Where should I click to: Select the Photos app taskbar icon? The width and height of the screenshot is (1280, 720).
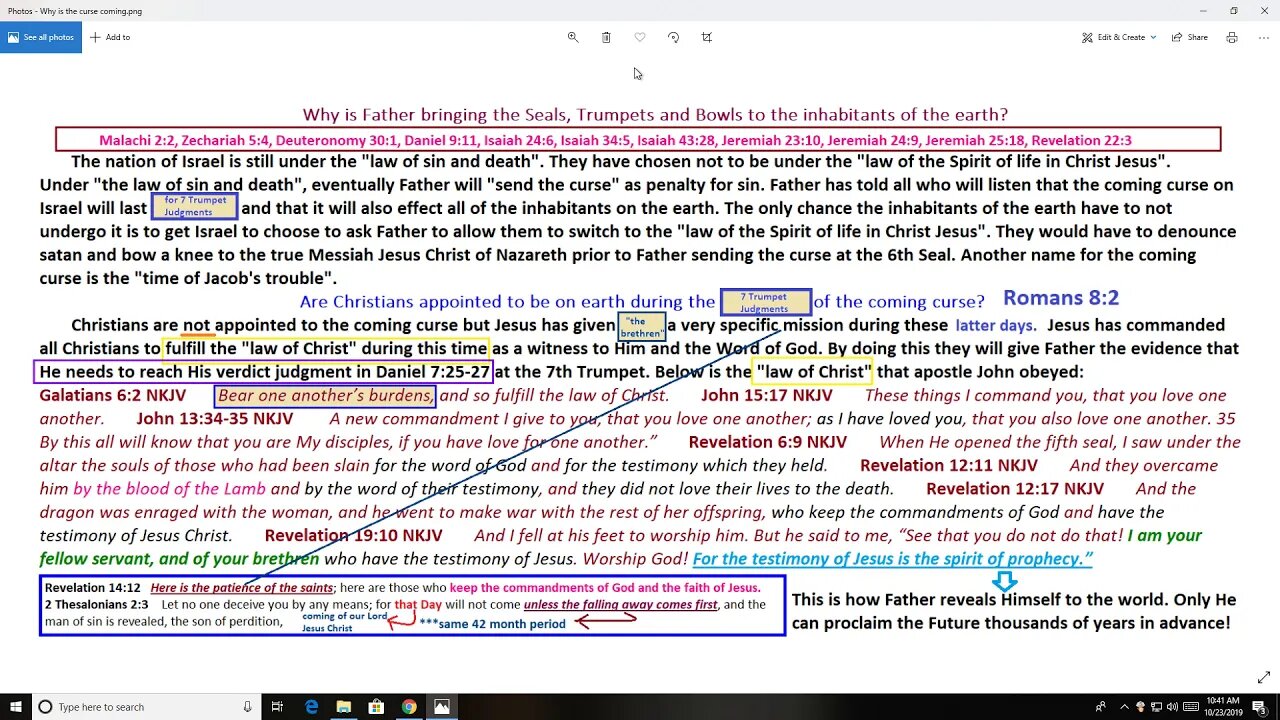click(x=442, y=707)
